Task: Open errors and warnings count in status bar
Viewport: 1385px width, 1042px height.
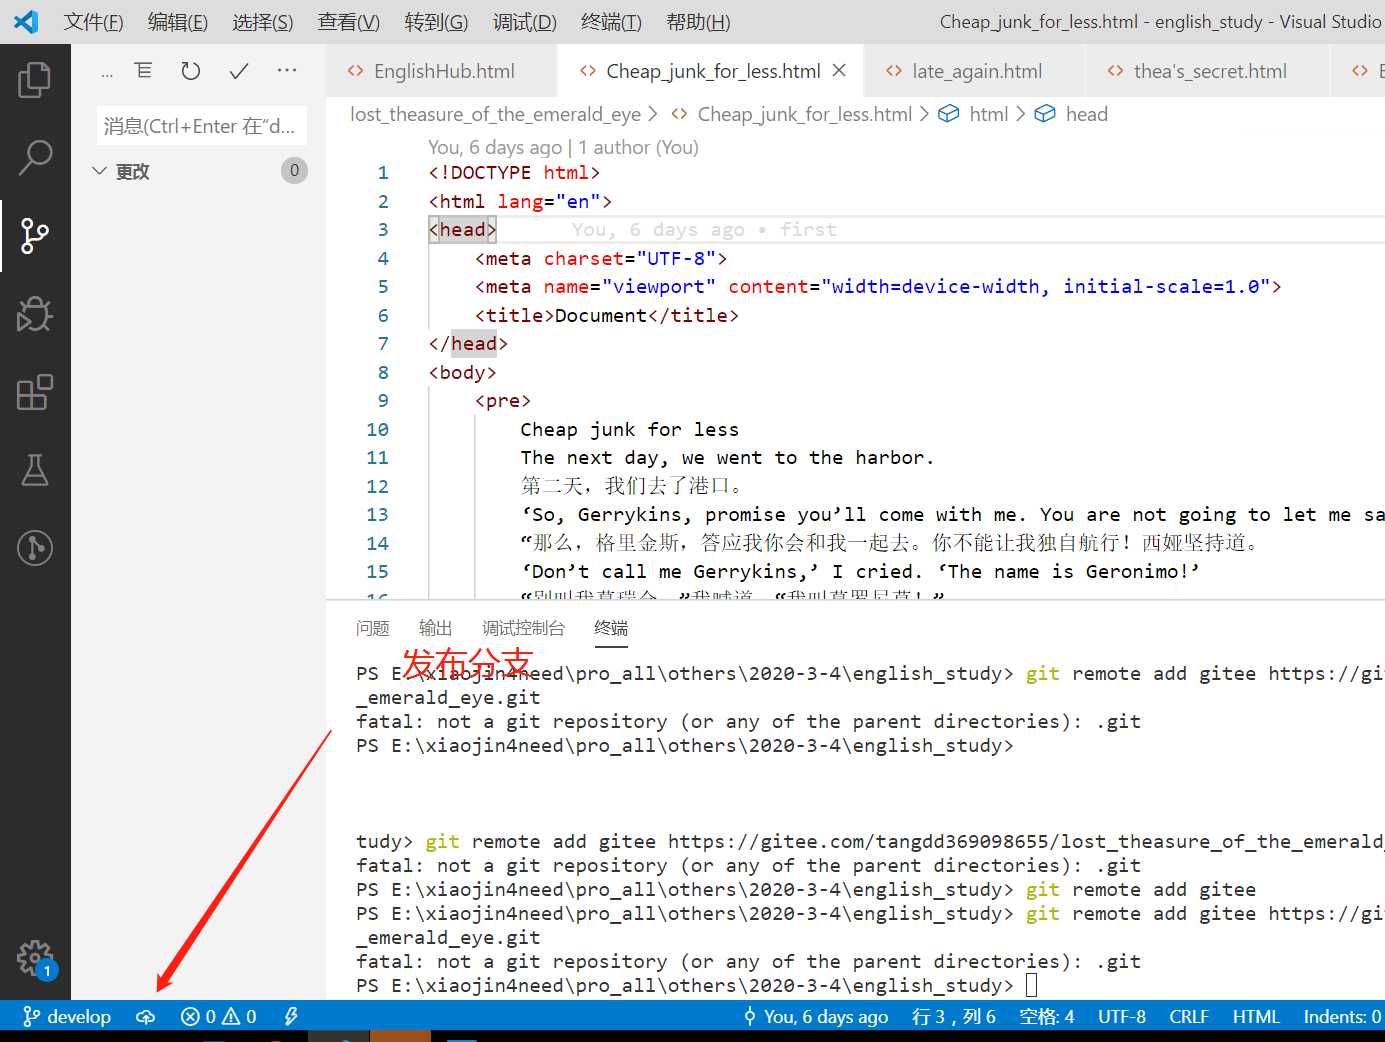Action: click(219, 1016)
